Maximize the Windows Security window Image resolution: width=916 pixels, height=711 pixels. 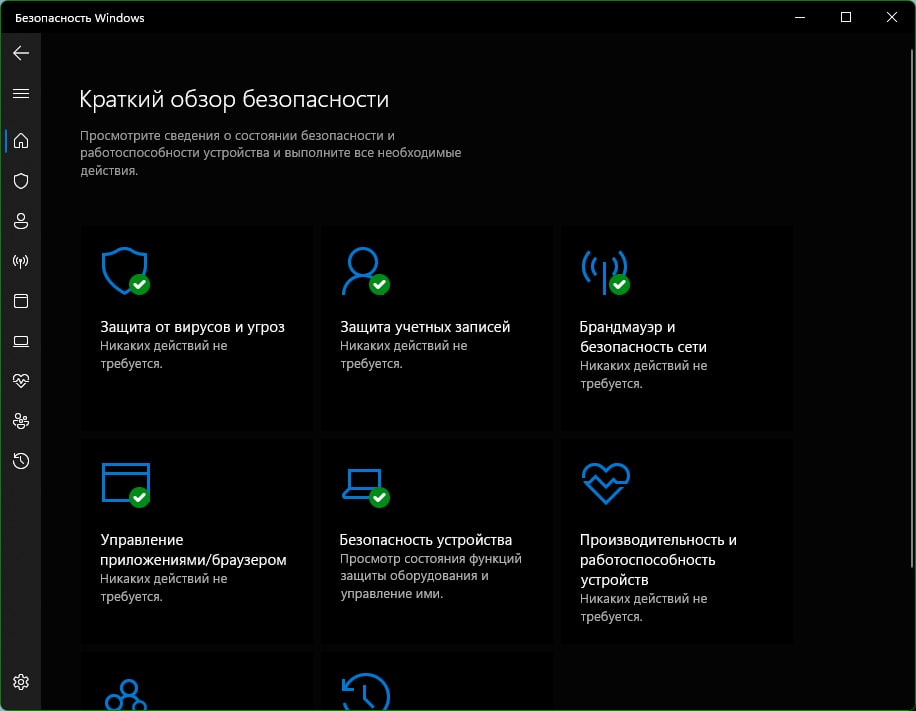click(x=846, y=18)
